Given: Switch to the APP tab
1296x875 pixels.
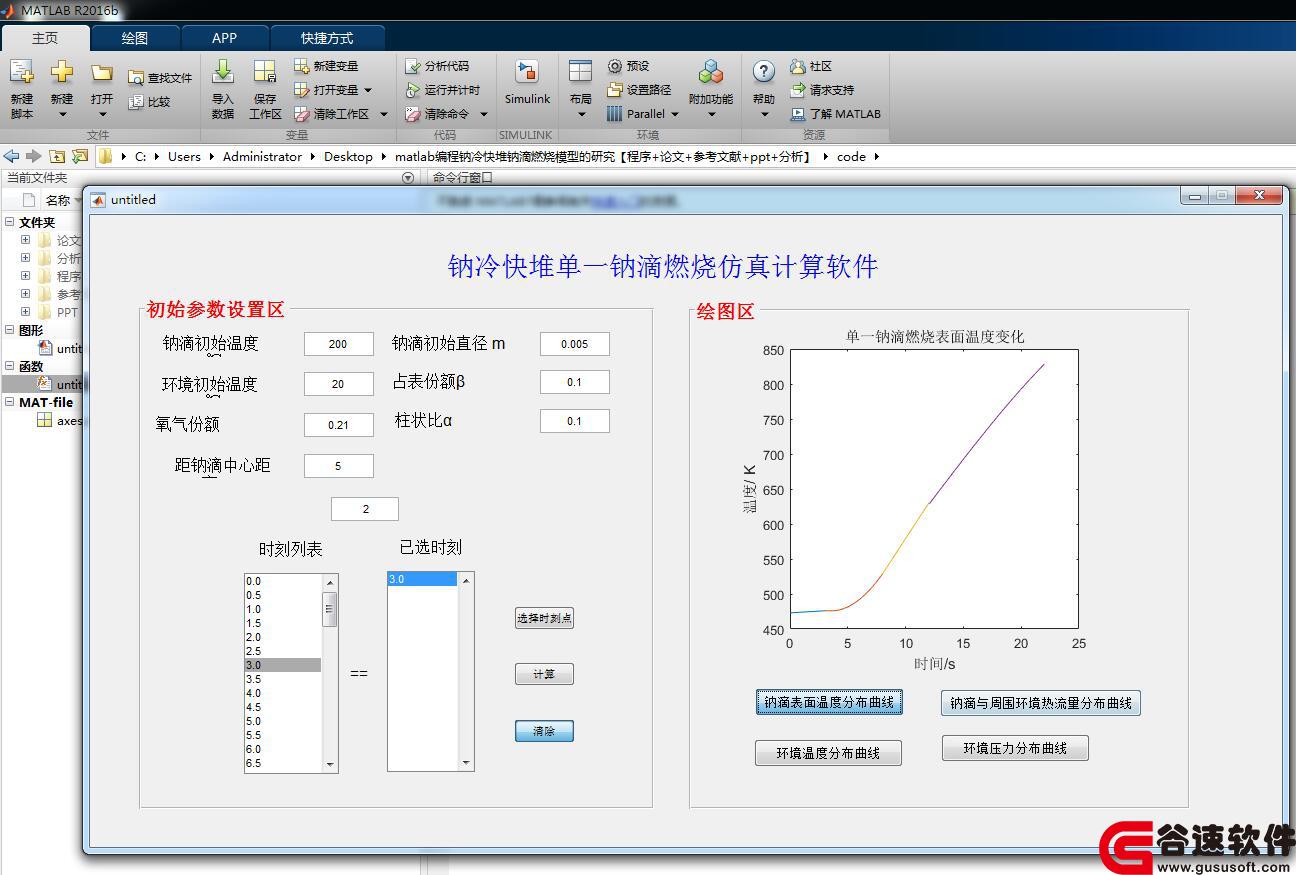Looking at the screenshot, I should (x=225, y=38).
